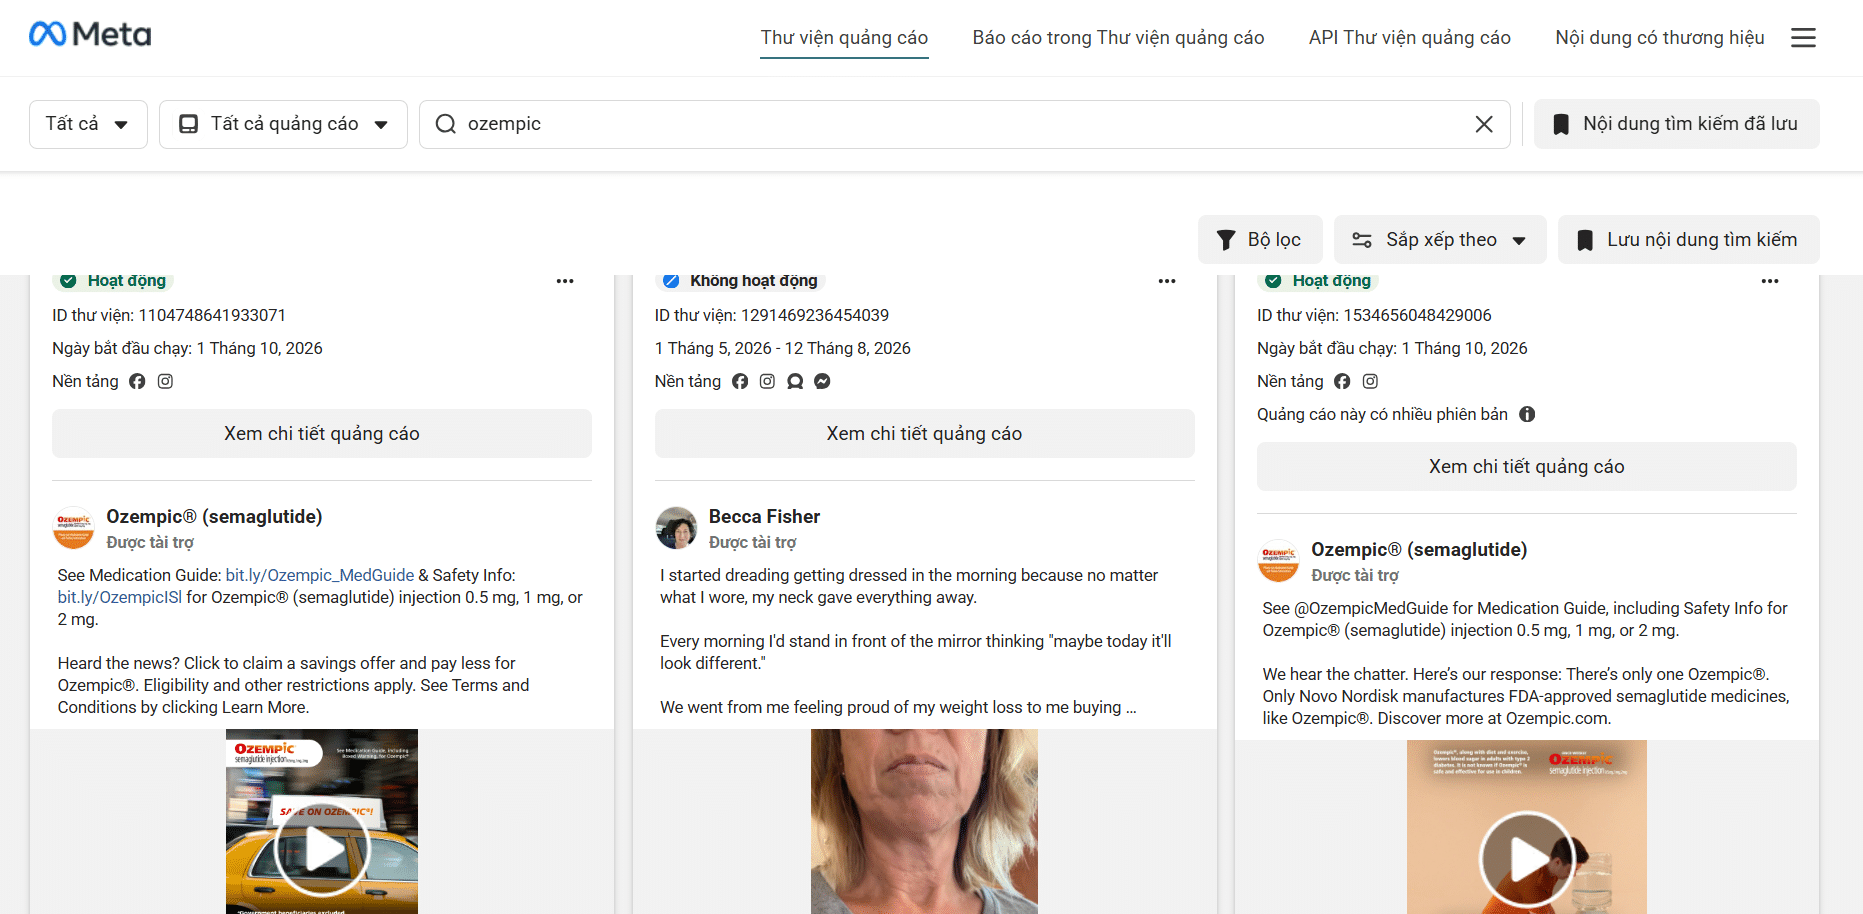Open bit.ly/Ozempic_MedGuide link
1863x914 pixels.
pos(320,575)
